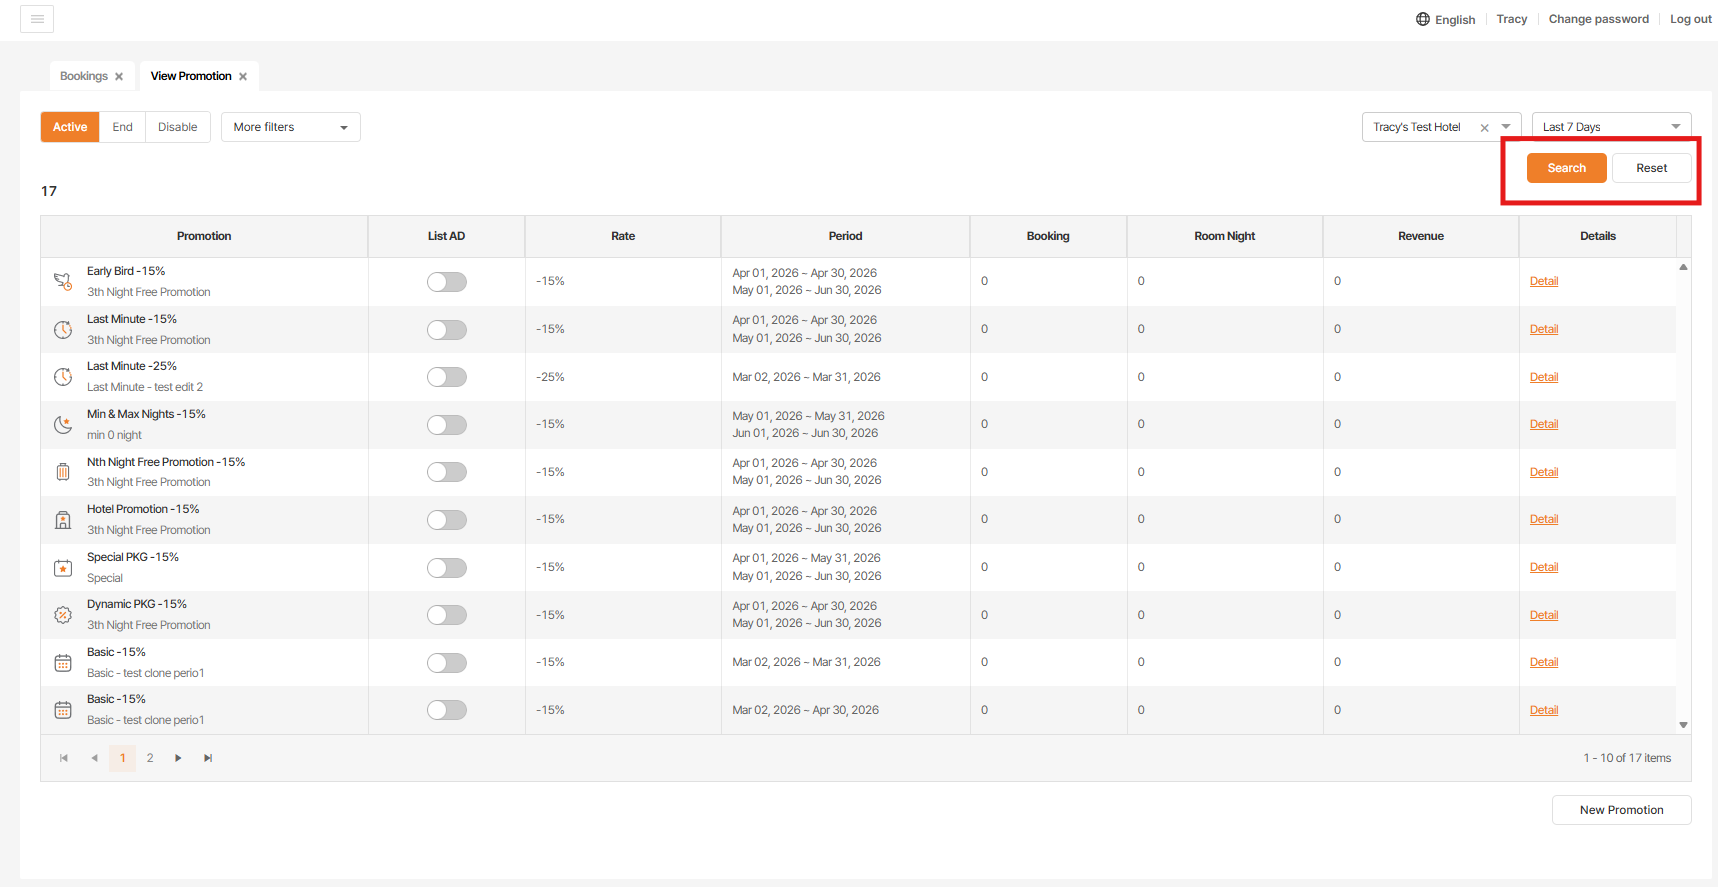Go to next page using the arrow

pyautogui.click(x=178, y=758)
